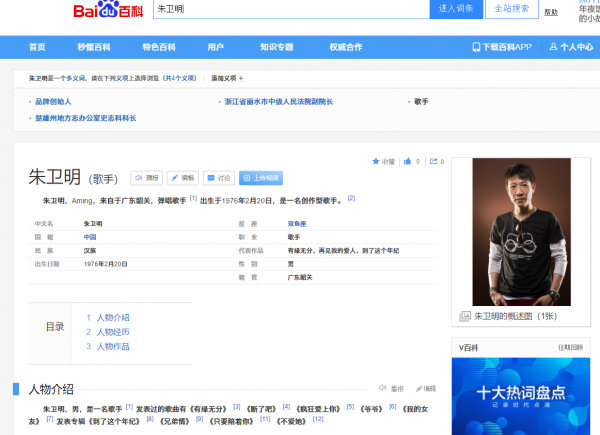
Task: Click the thumbs-up like icon
Action: pos(407,160)
